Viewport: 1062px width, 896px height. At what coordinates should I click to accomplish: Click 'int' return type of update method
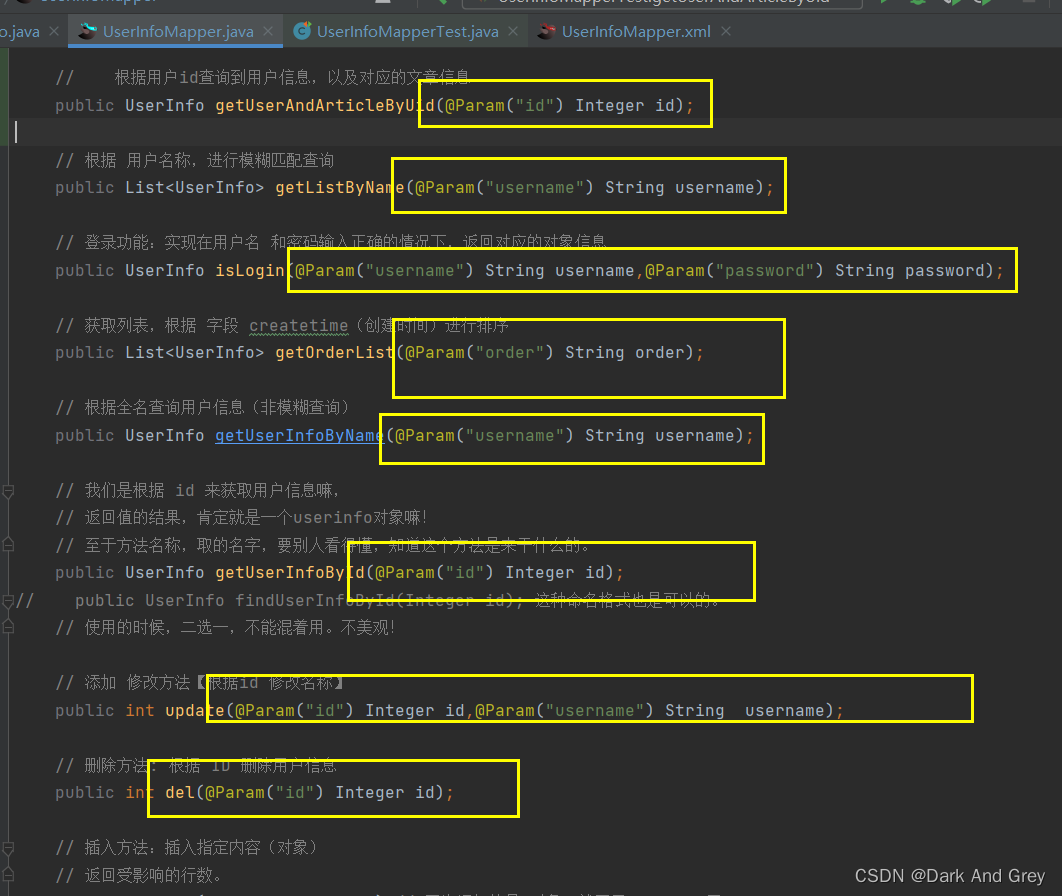(140, 710)
